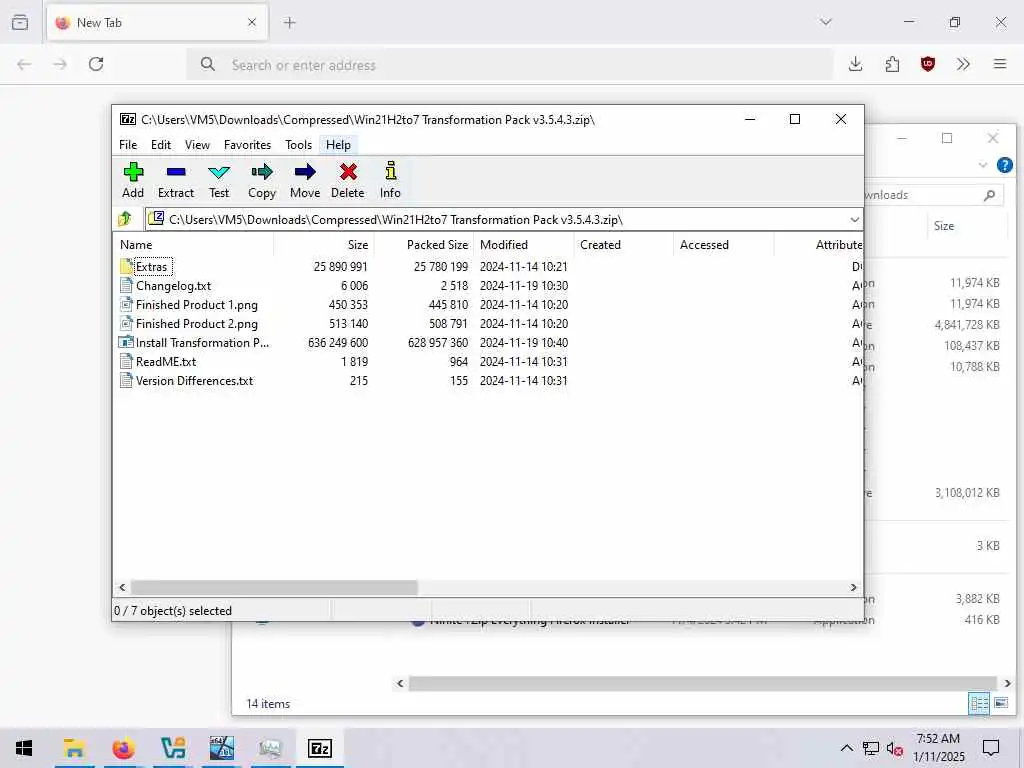The width and height of the screenshot is (1024, 768).
Task: Expand the 7-Zip address path dropdown
Action: coord(854,219)
